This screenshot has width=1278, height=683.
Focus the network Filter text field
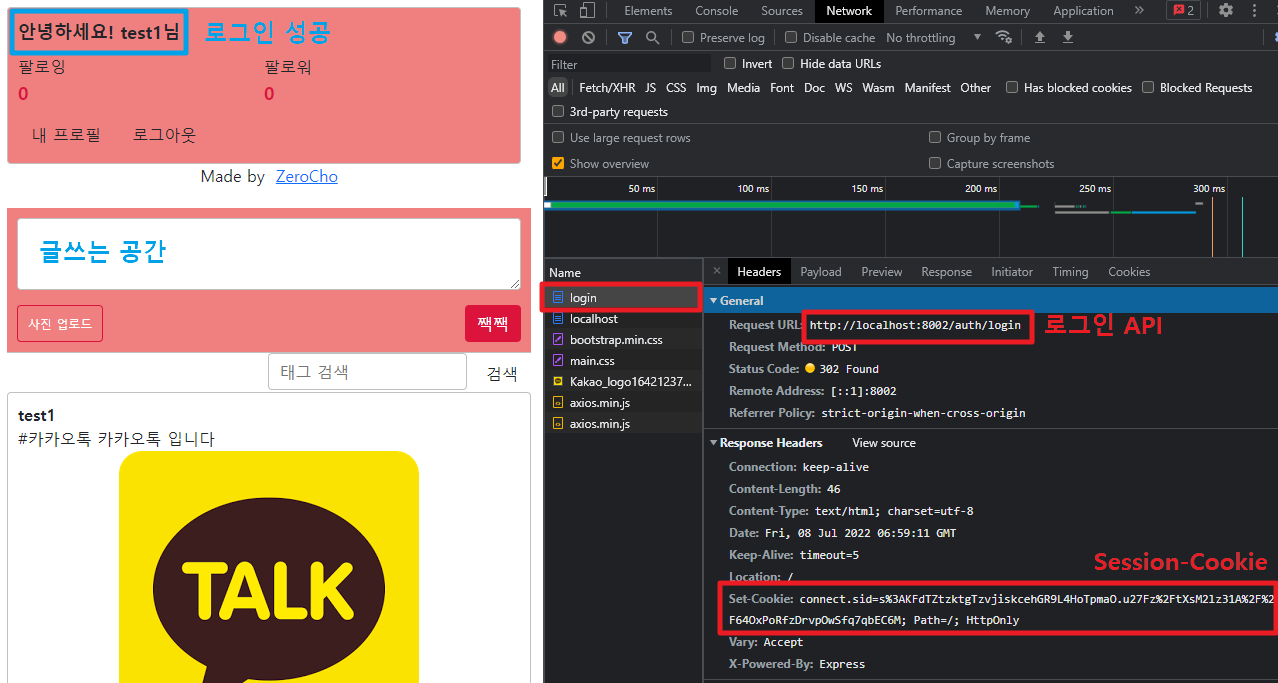pos(630,64)
